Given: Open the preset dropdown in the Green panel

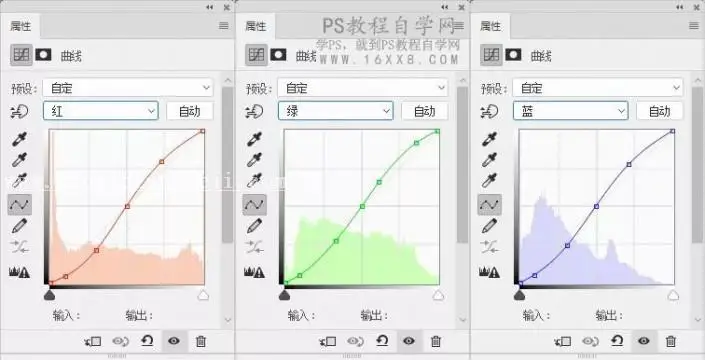Looking at the screenshot, I should (x=362, y=88).
